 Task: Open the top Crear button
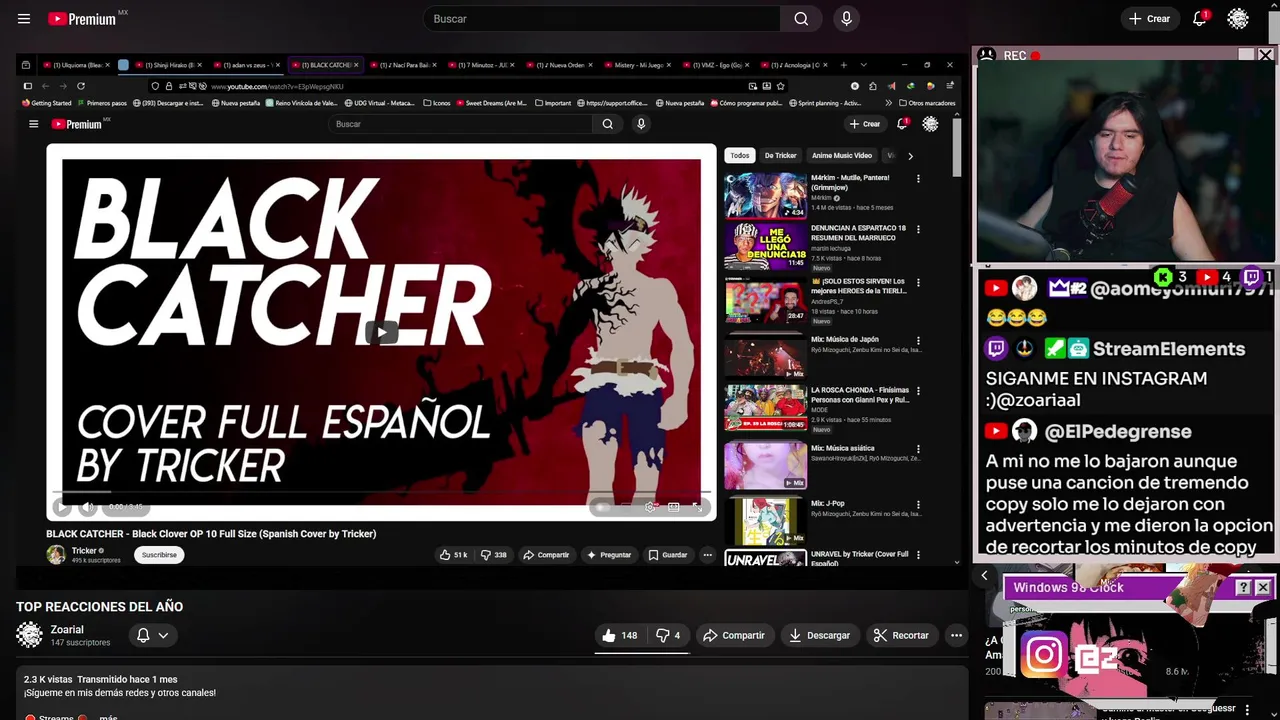coord(1149,19)
